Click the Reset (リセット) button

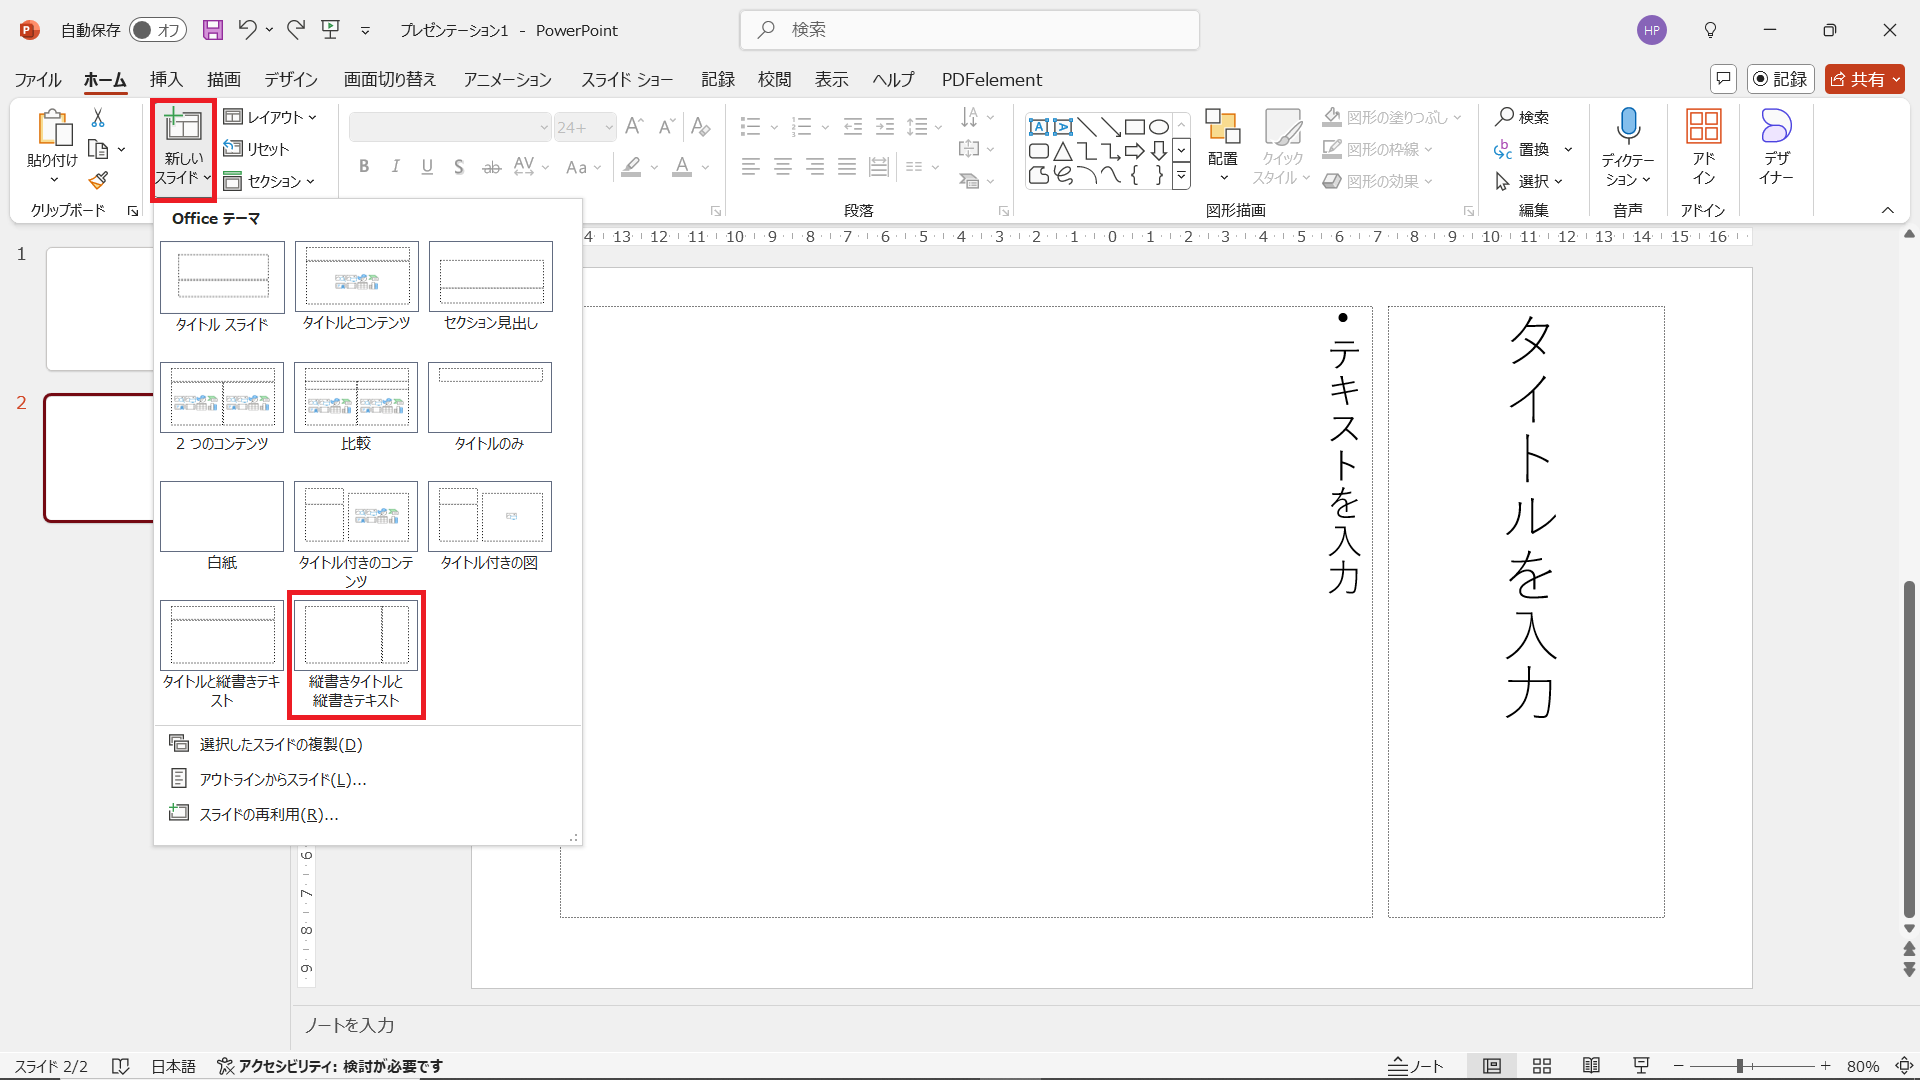click(257, 149)
